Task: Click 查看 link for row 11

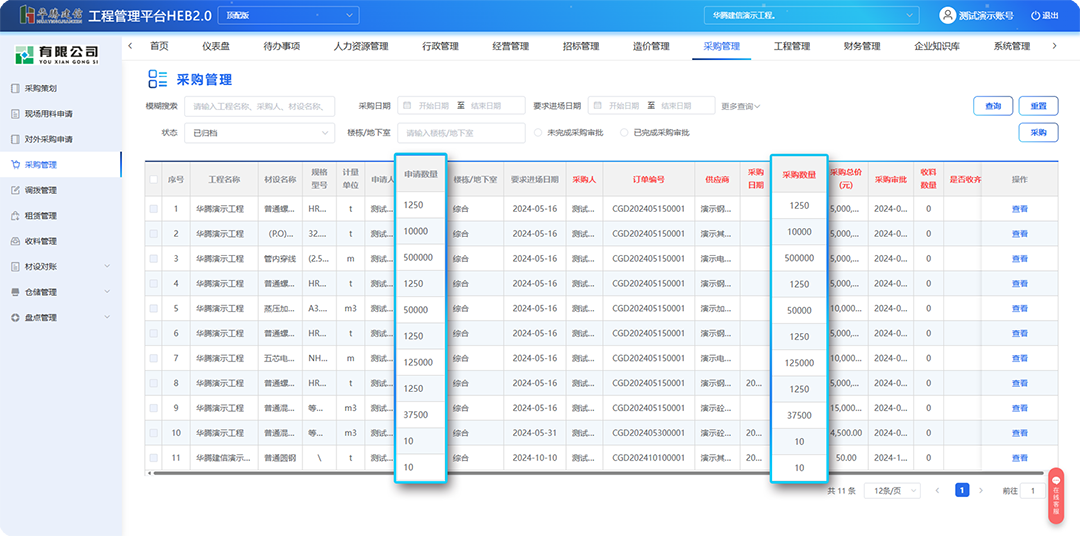Action: tap(1019, 457)
